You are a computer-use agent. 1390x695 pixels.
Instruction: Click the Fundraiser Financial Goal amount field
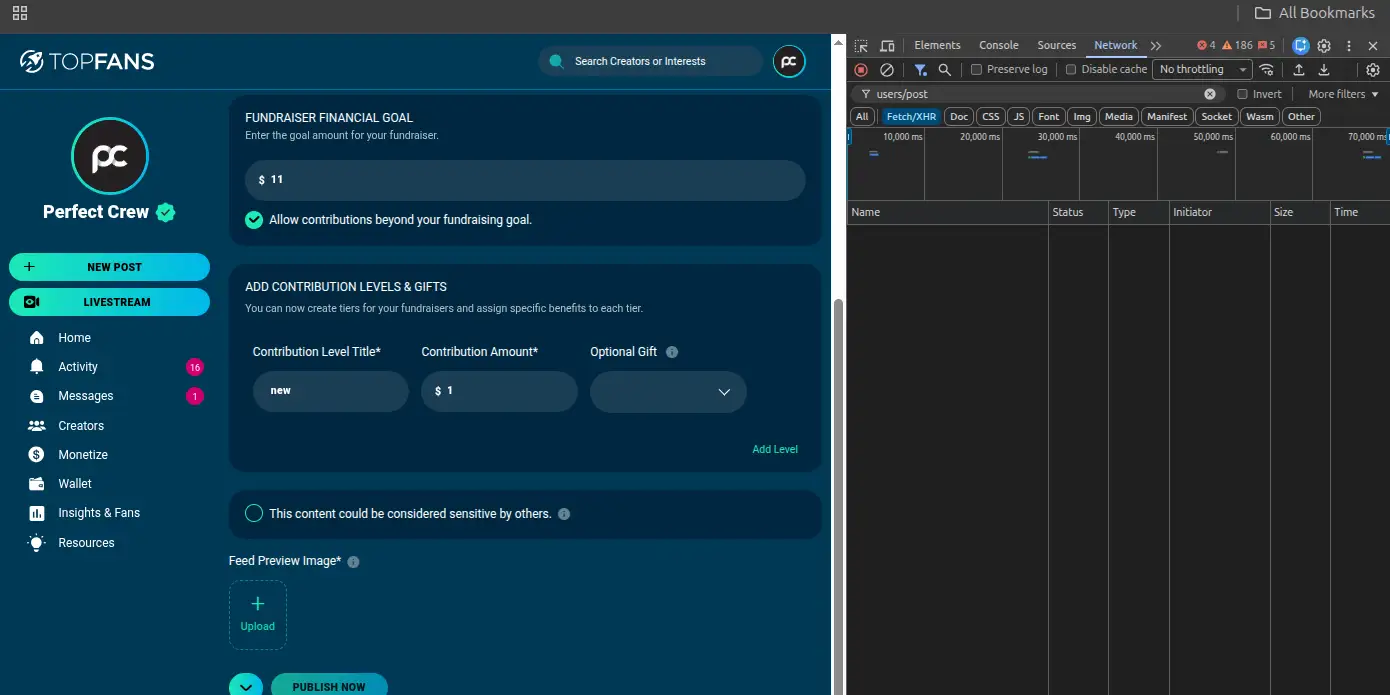(525, 180)
